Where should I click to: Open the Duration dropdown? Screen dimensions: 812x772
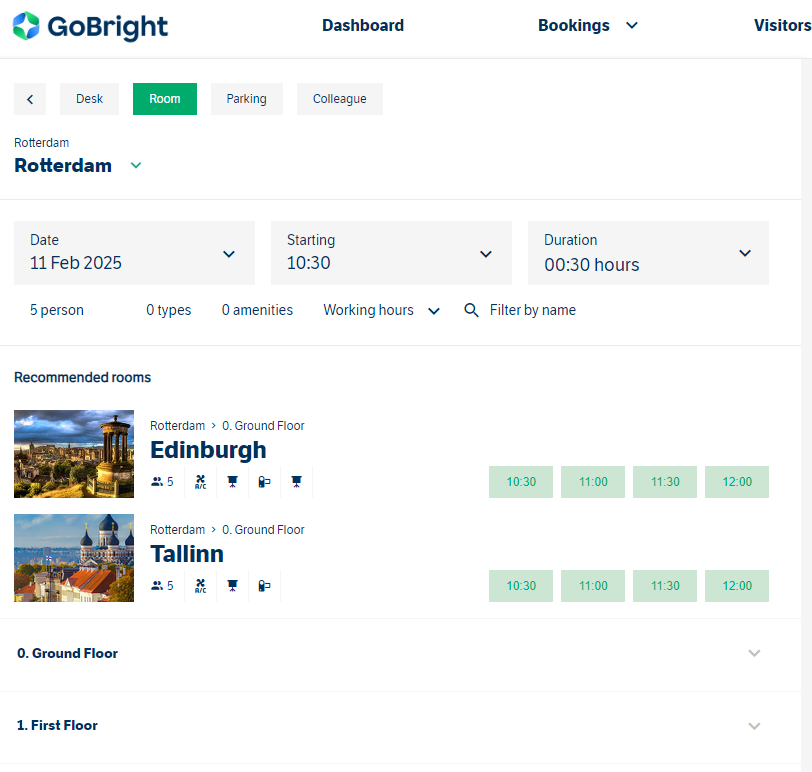coord(648,253)
